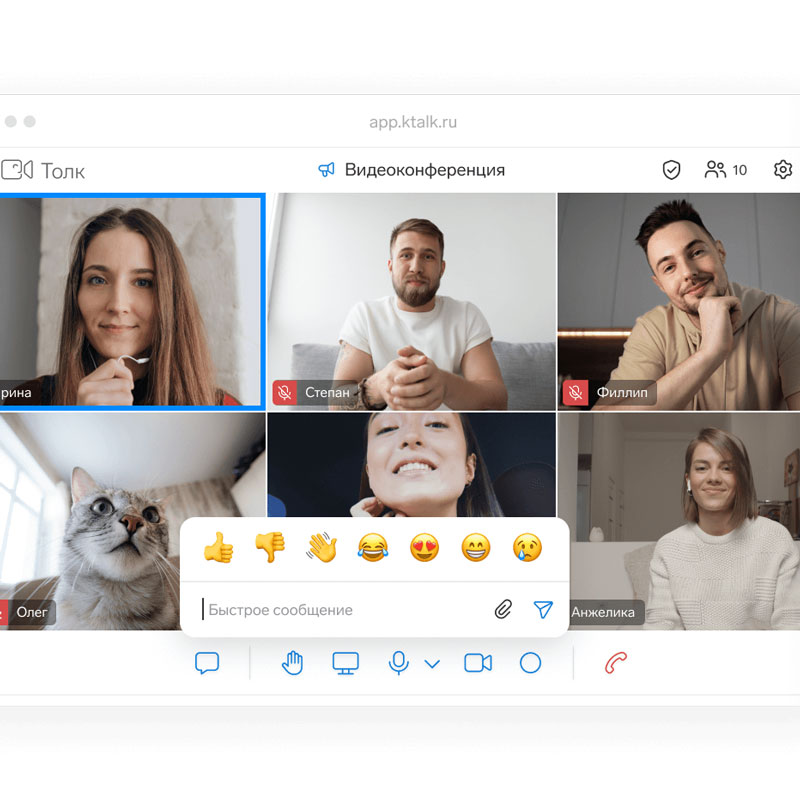
Task: Open settings gear icon
Action: point(783,170)
